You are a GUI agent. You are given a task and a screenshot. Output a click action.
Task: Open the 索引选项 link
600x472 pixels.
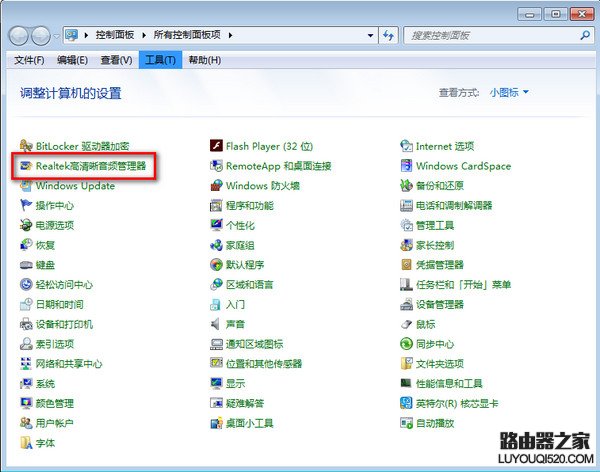coord(55,344)
